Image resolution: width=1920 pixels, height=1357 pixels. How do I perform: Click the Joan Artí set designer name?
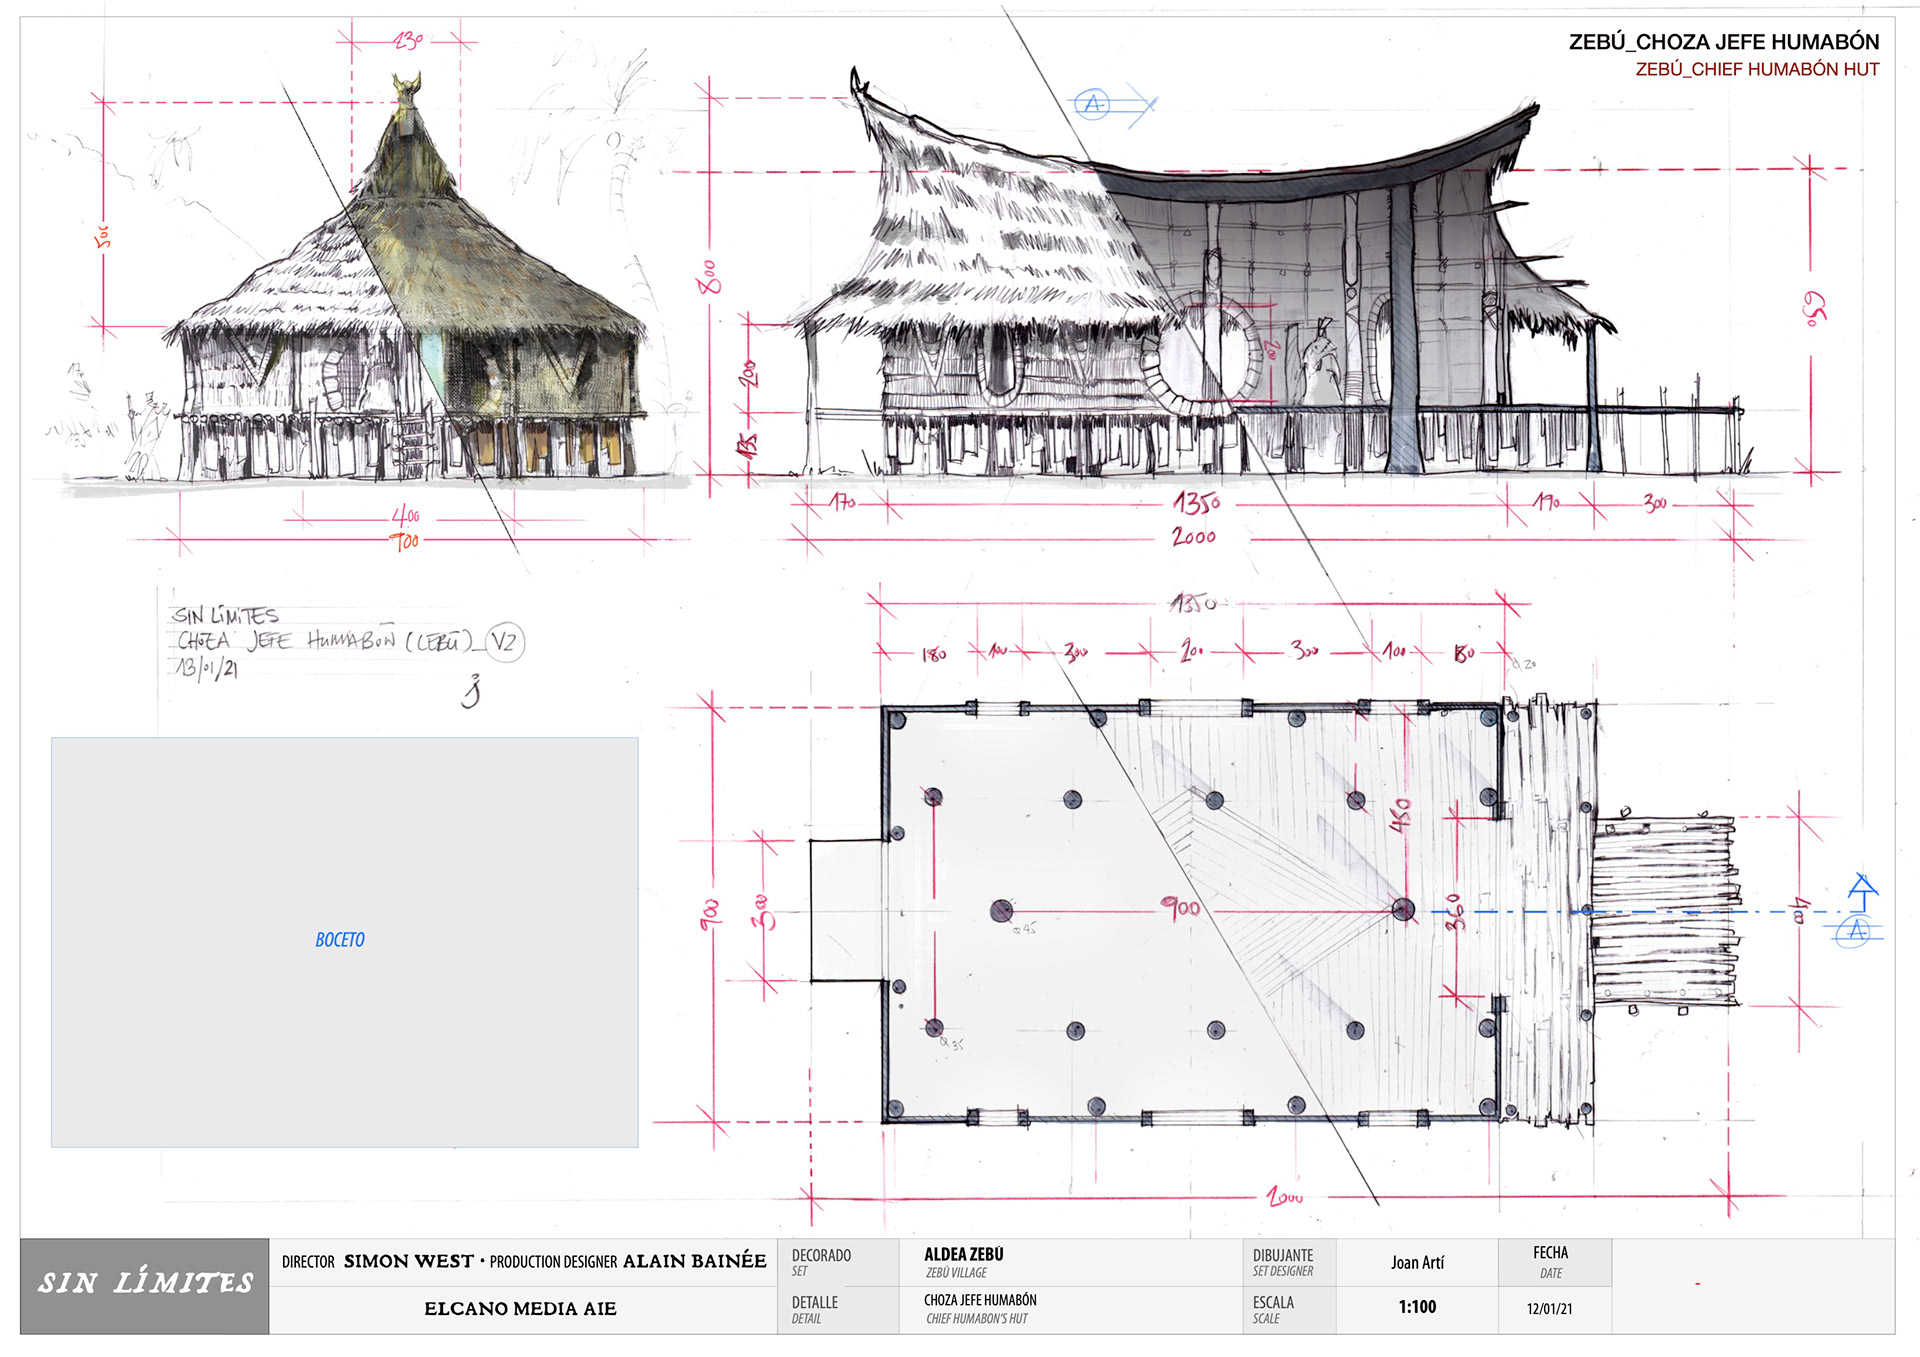tap(1417, 1263)
